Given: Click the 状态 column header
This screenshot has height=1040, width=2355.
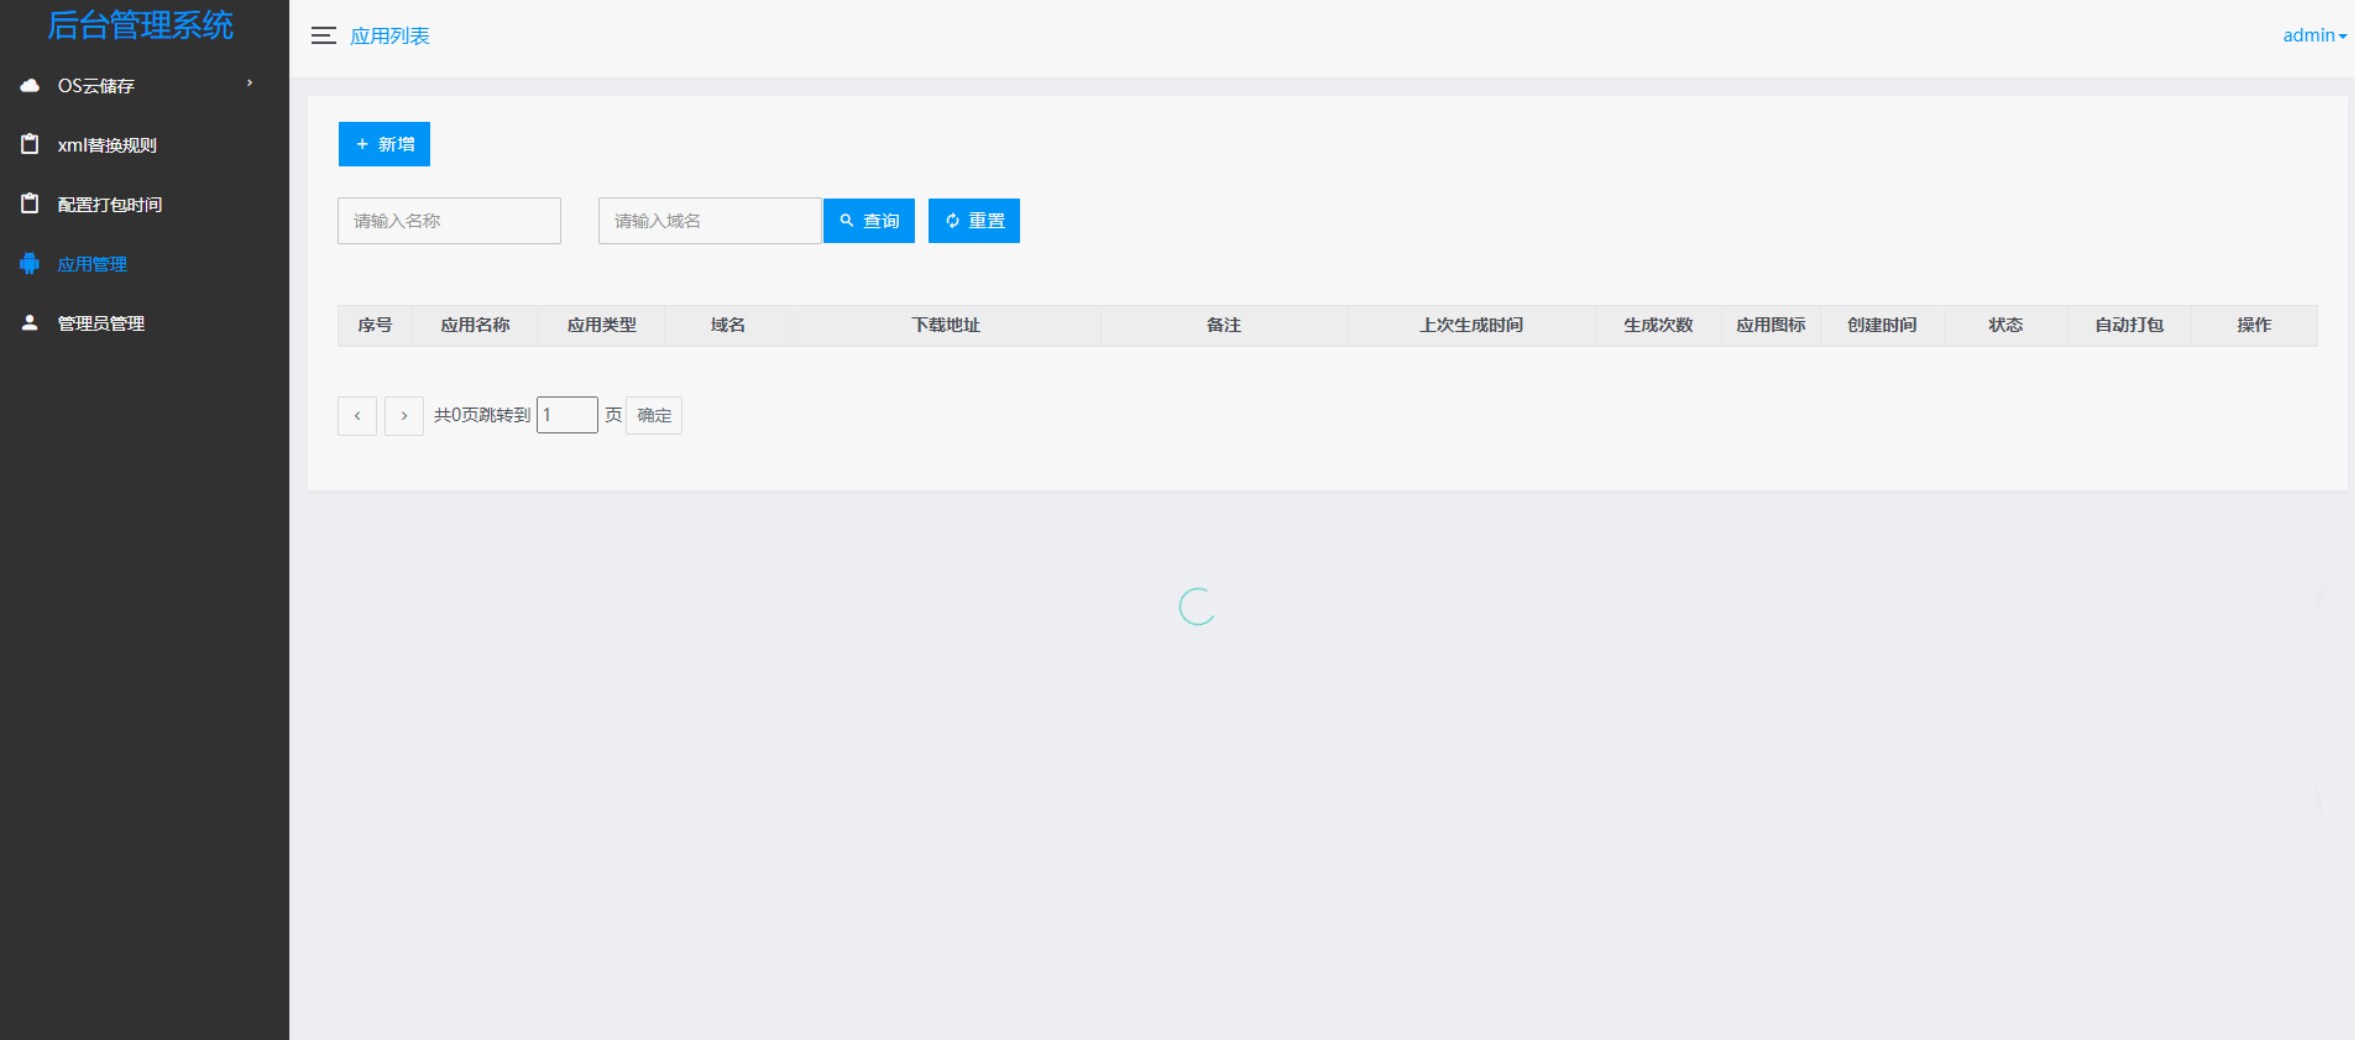Looking at the screenshot, I should coord(2005,325).
